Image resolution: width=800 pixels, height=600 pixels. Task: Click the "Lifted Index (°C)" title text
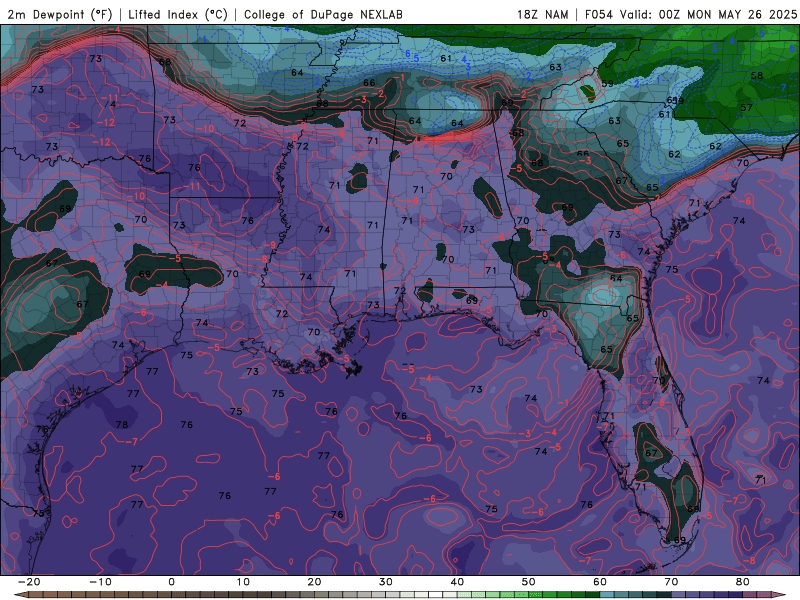178,14
